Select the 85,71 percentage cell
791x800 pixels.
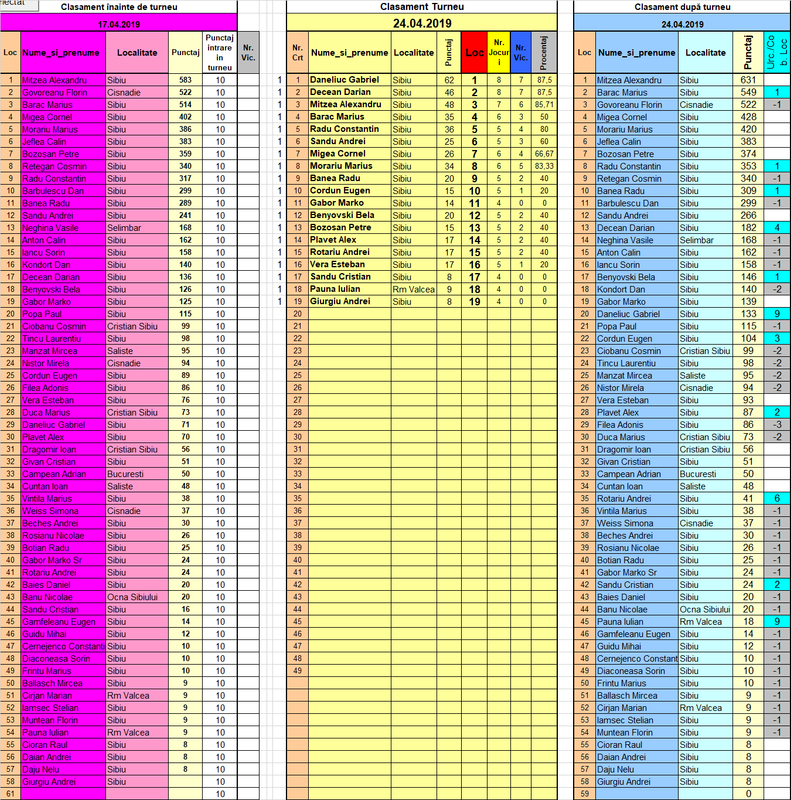(x=544, y=105)
